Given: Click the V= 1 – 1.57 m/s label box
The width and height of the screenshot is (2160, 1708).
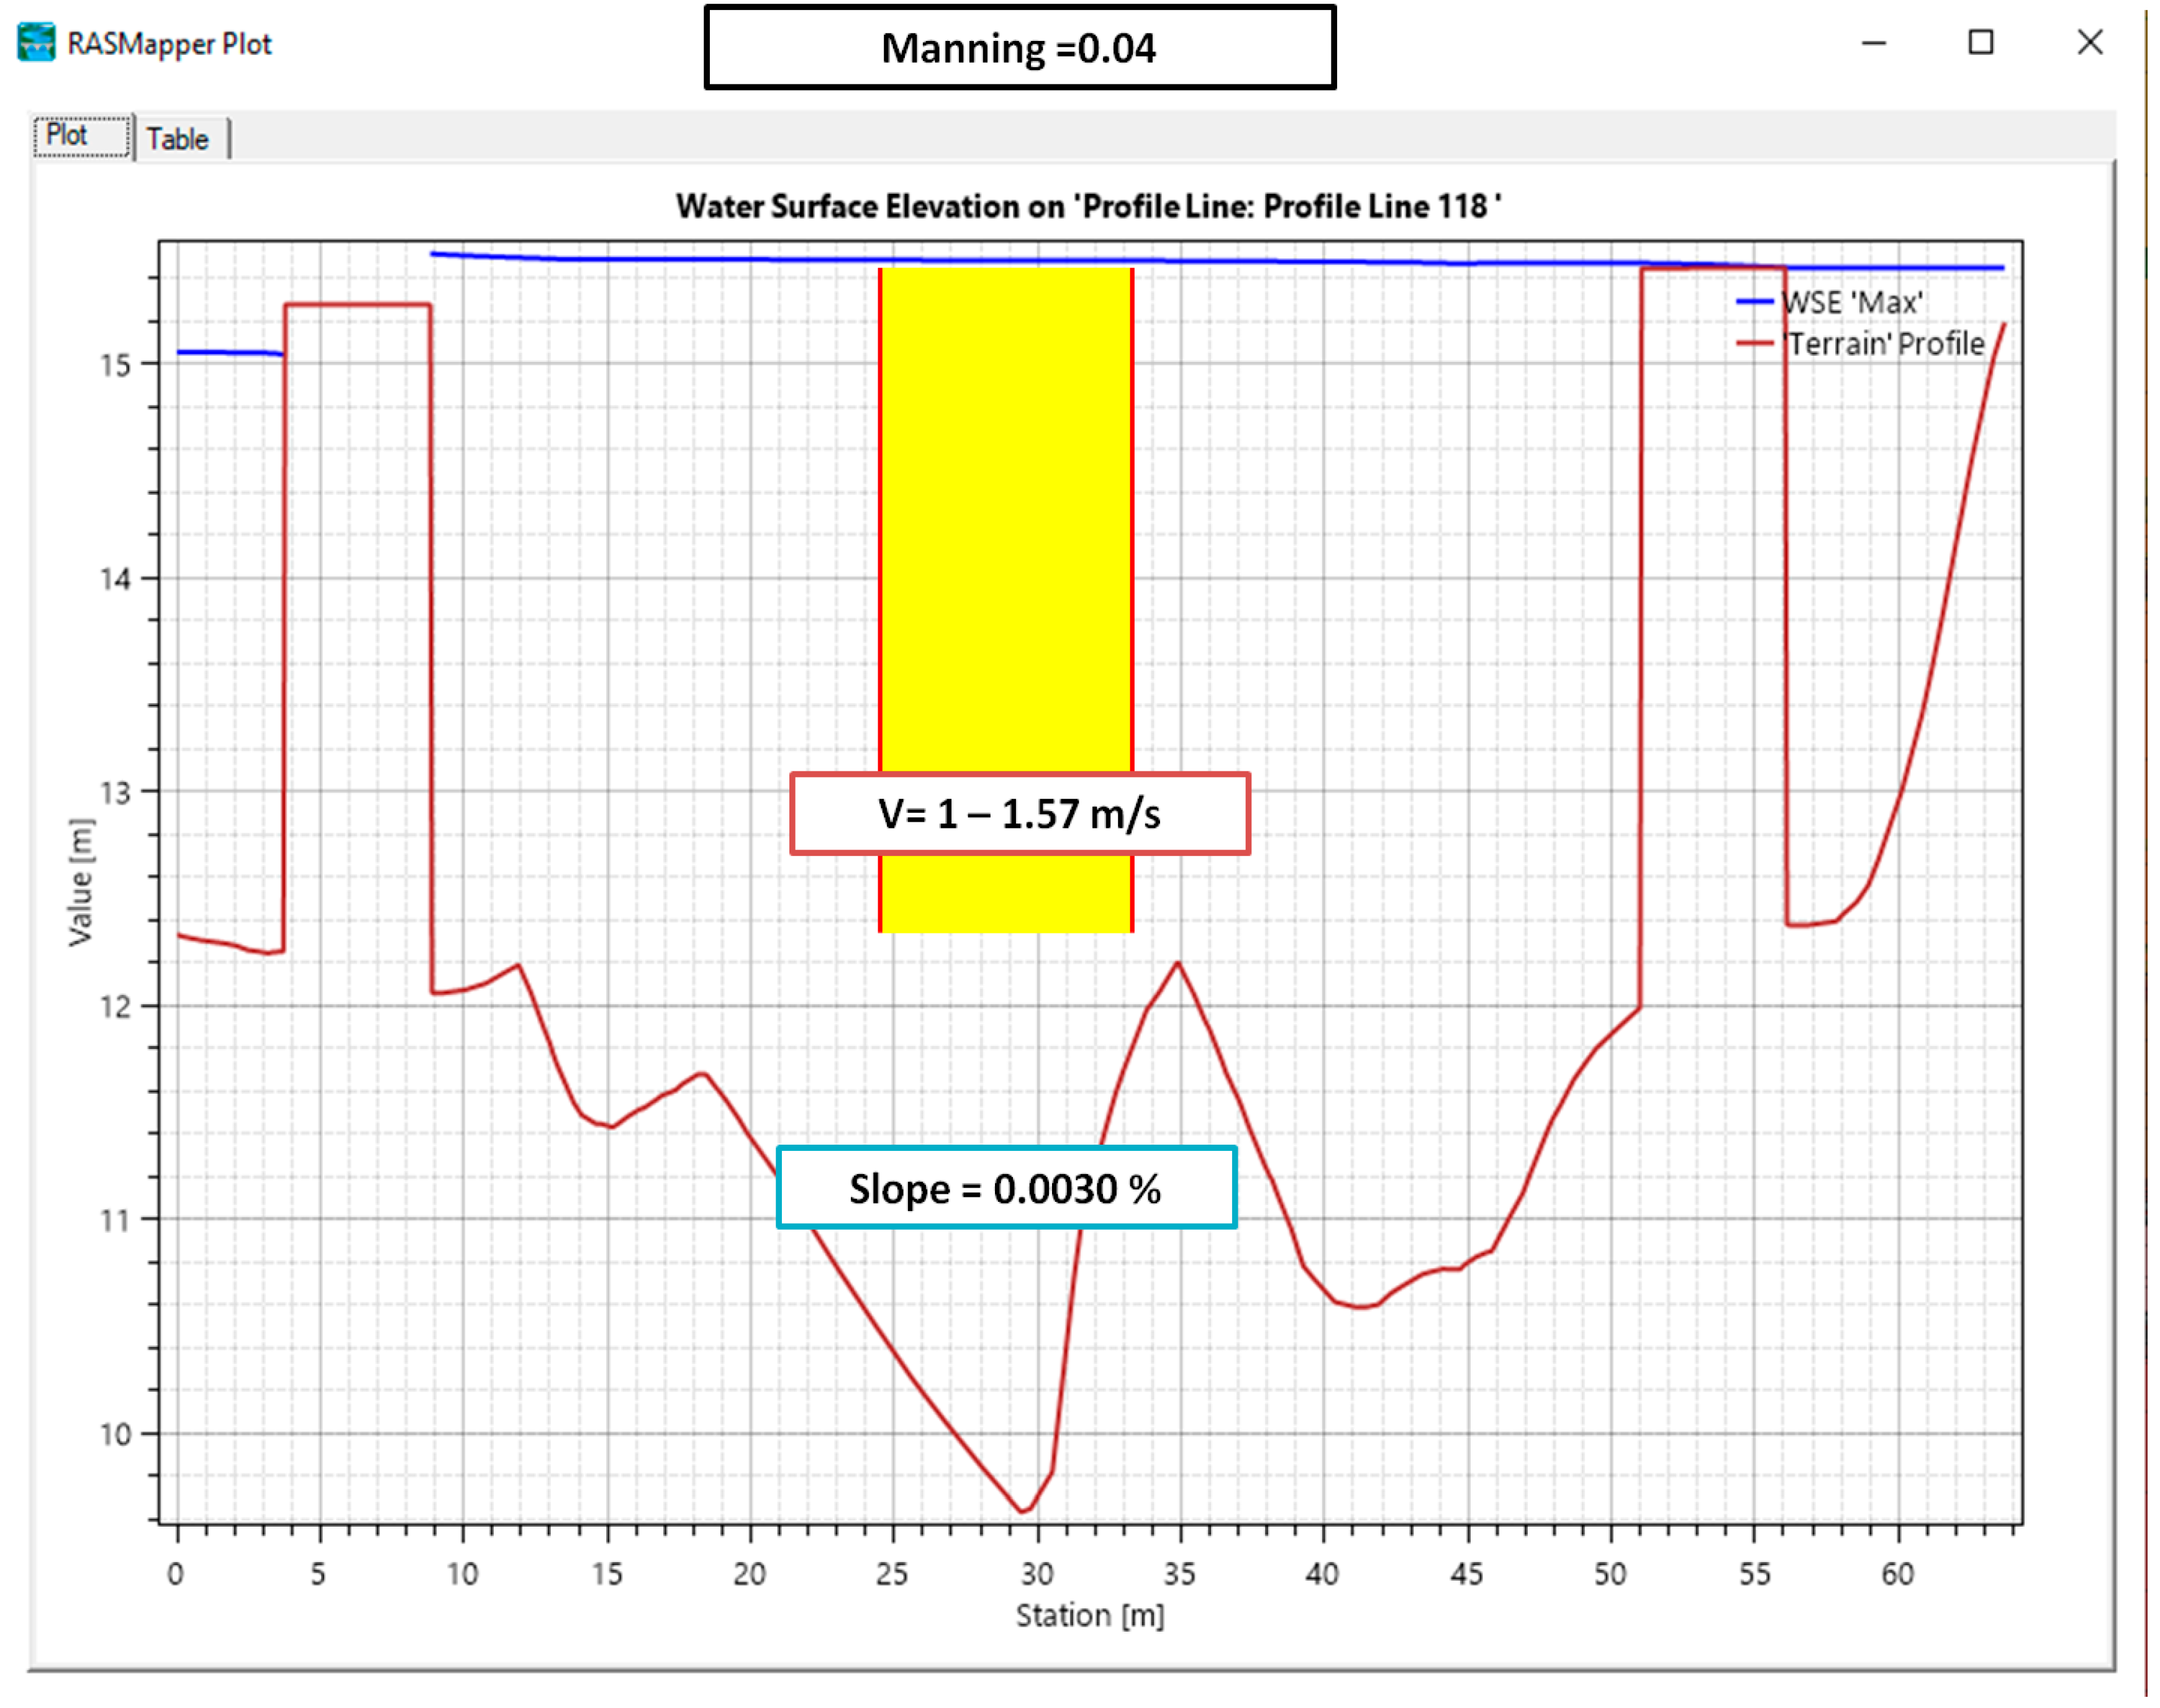Looking at the screenshot, I should click(x=1019, y=813).
